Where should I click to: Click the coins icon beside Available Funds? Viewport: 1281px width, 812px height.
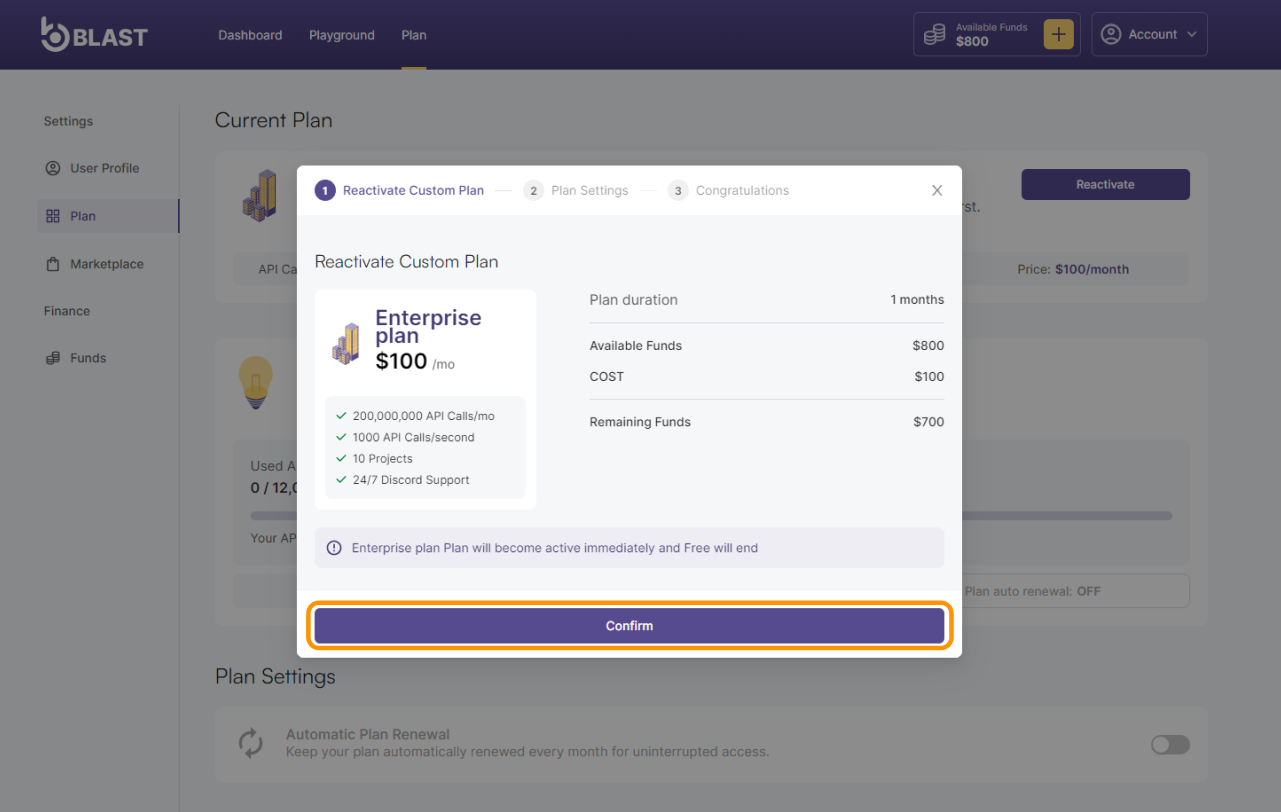pyautogui.click(x=934, y=35)
